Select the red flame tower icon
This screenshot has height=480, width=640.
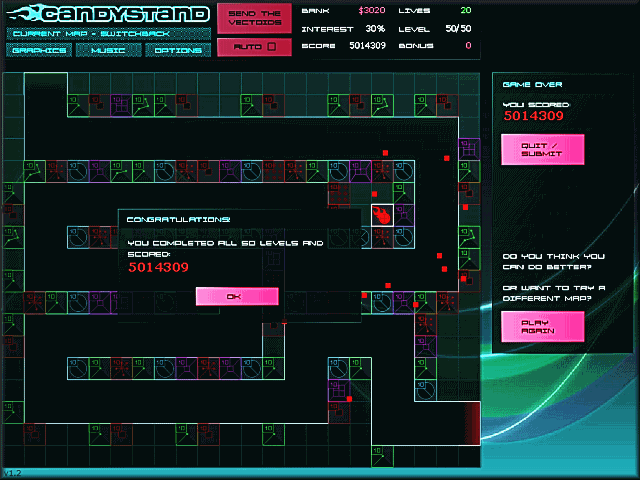[x=381, y=214]
